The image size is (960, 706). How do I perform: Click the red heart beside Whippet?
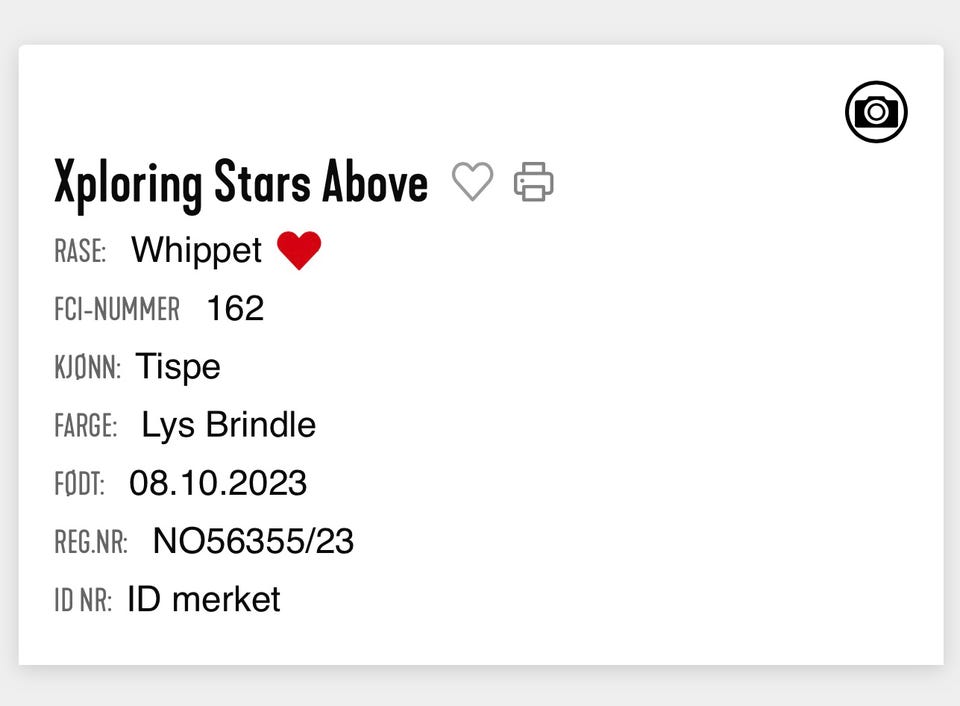[299, 250]
